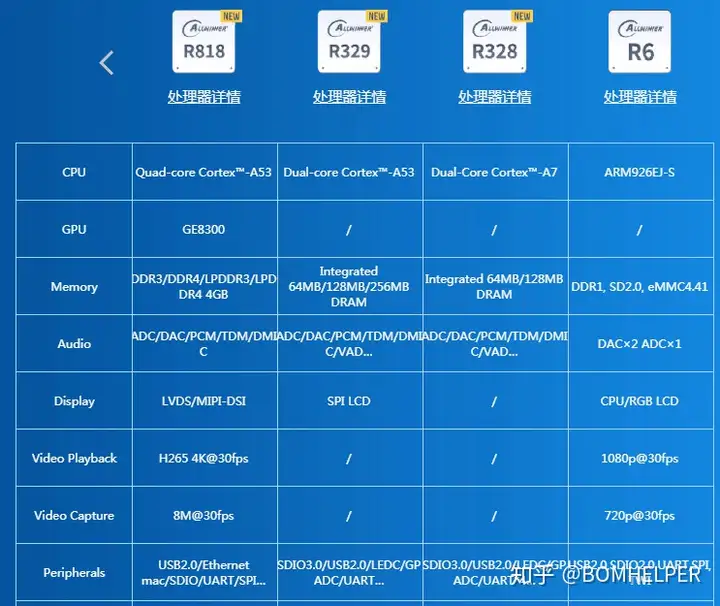Select the GE8300 GPU cell
This screenshot has height=606, width=720.
204,229
